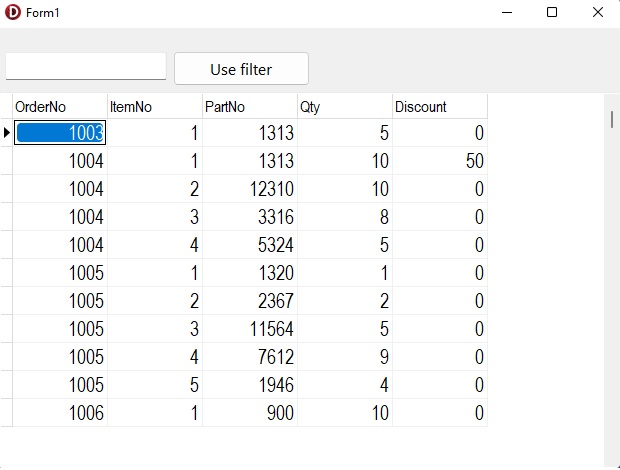The height and width of the screenshot is (470, 620).
Task: Click the Discount cell showing 50
Action: tap(440, 161)
